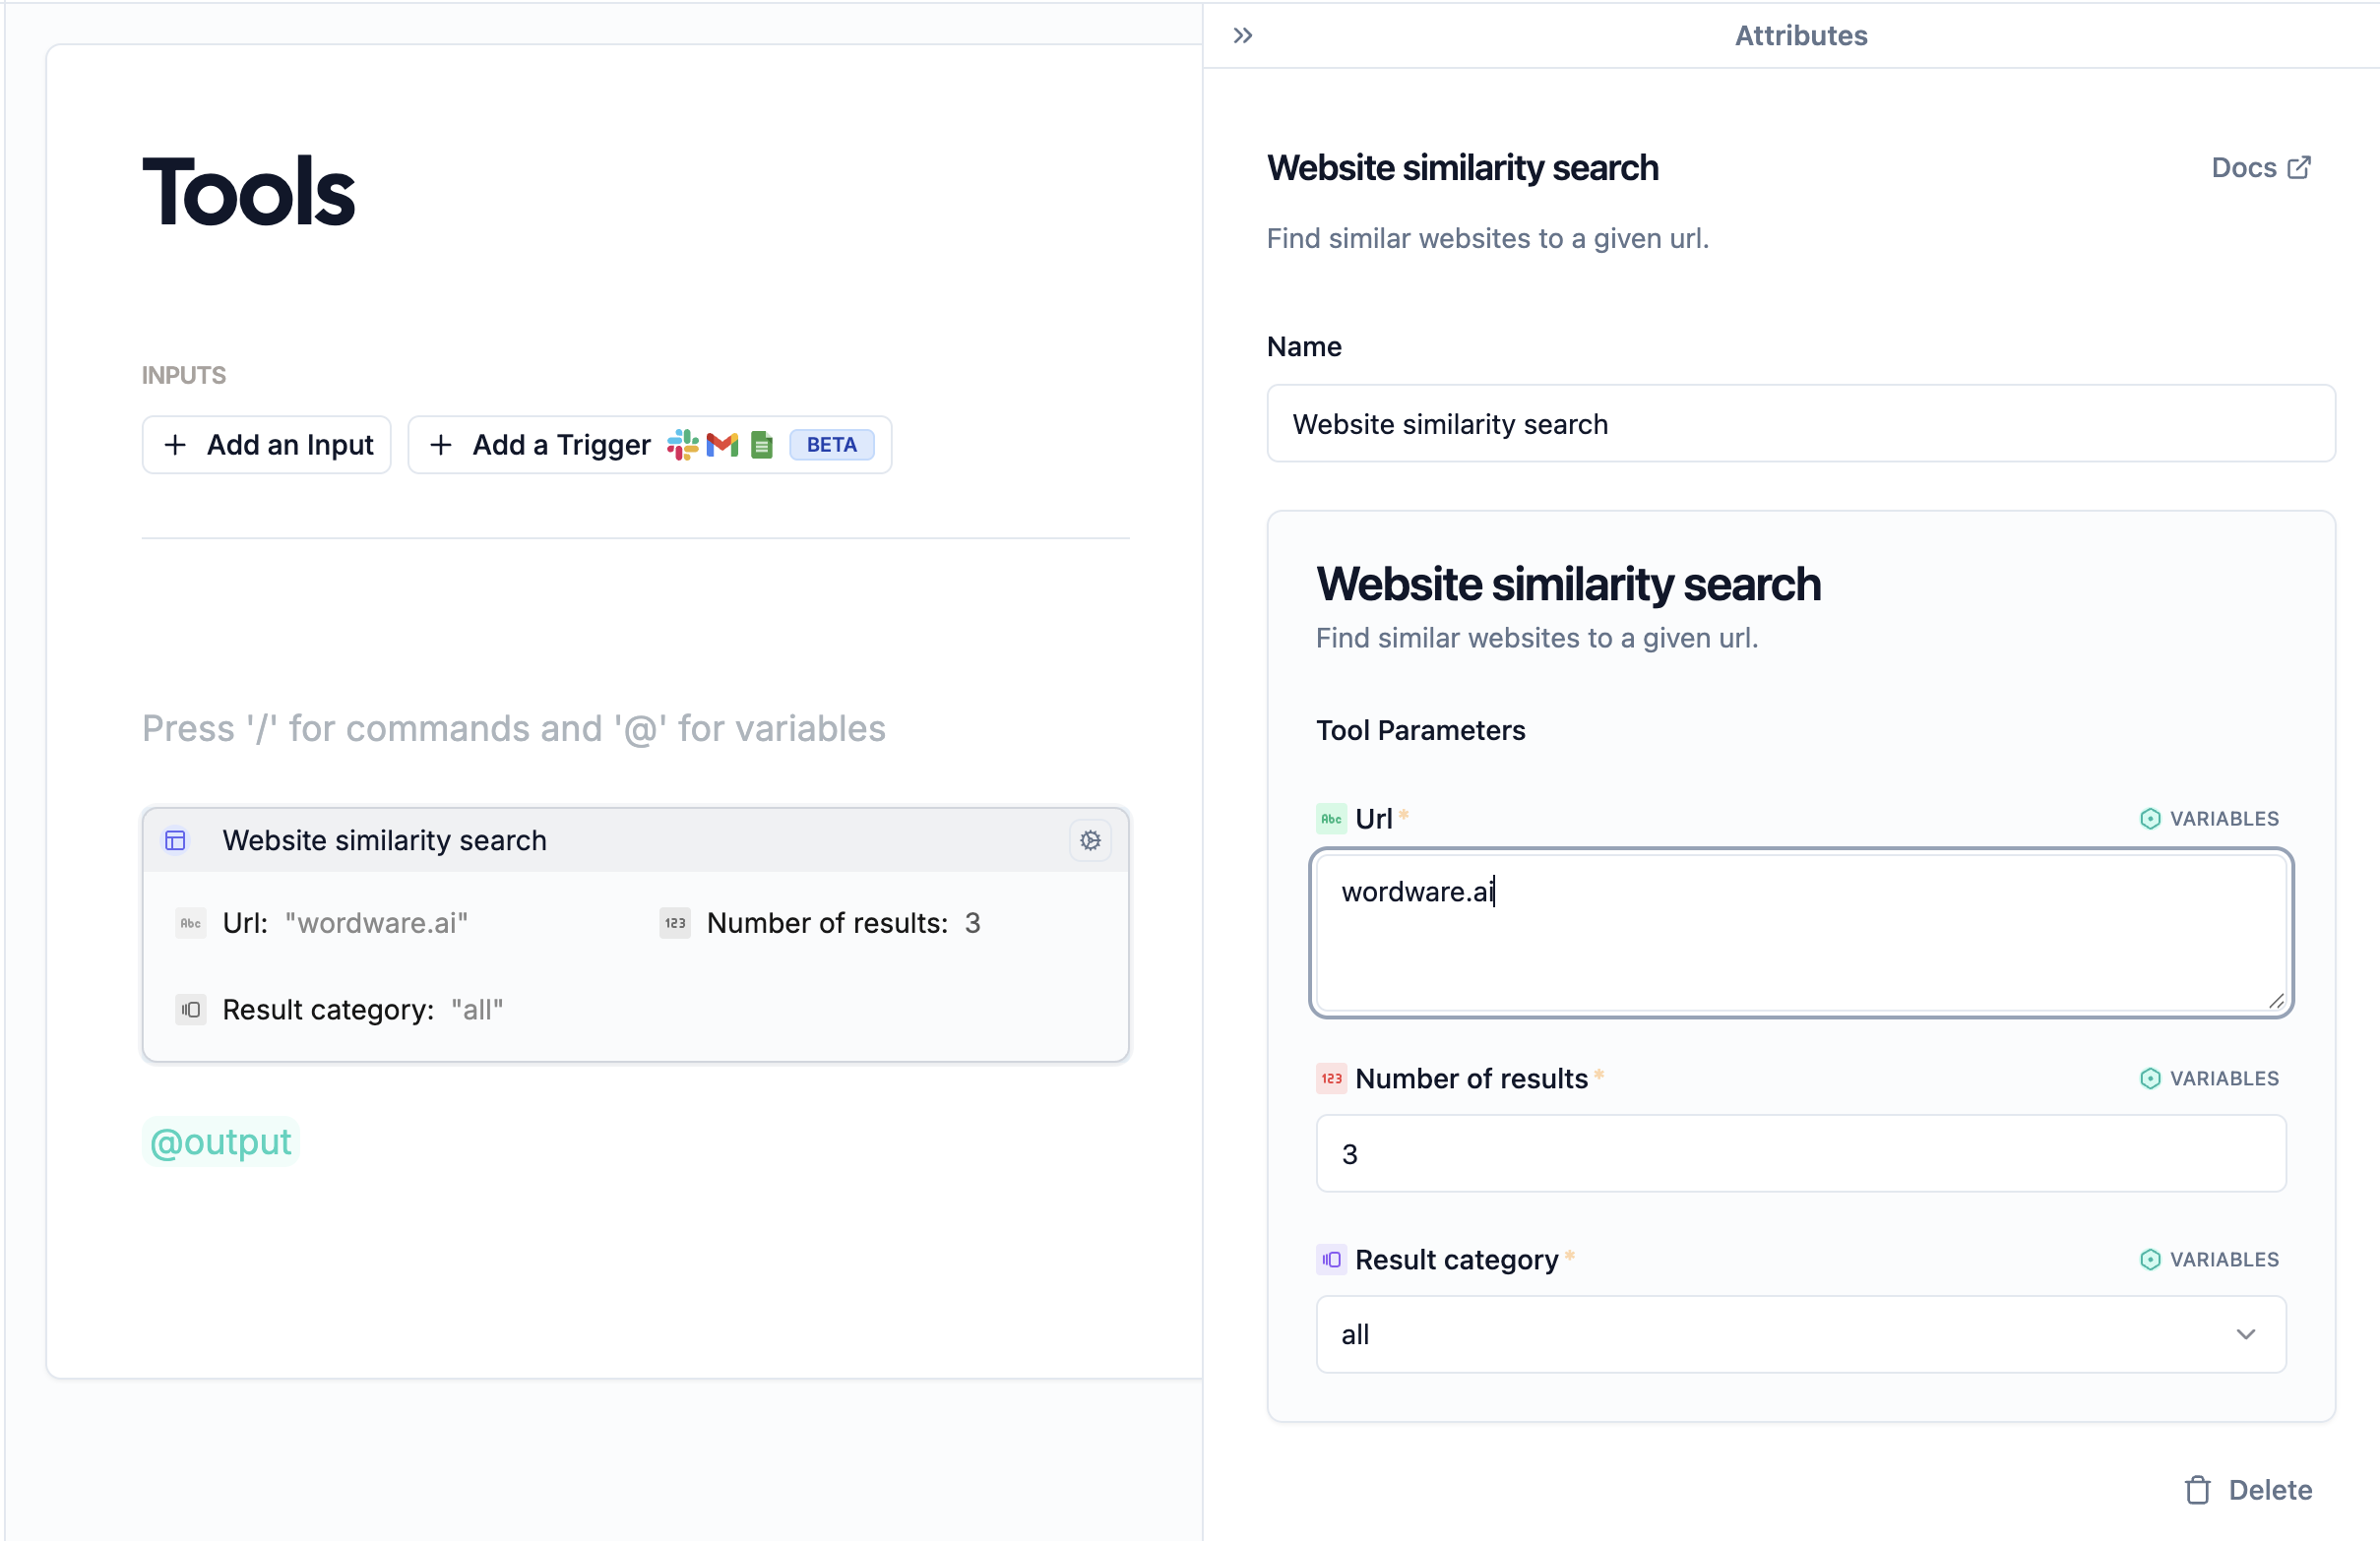
Task: Open the Docs link
Action: click(2243, 166)
